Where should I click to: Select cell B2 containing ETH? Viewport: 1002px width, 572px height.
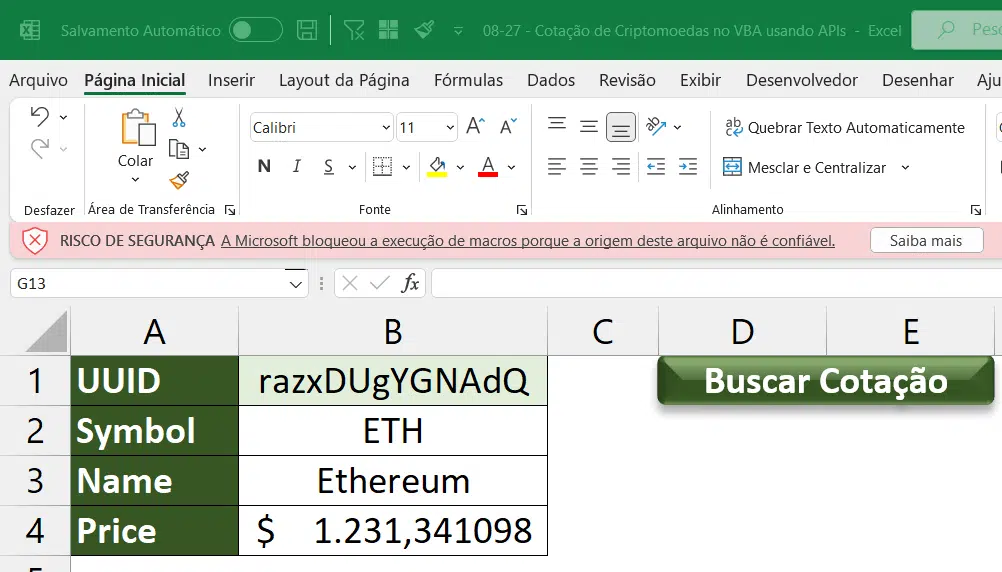coord(393,431)
